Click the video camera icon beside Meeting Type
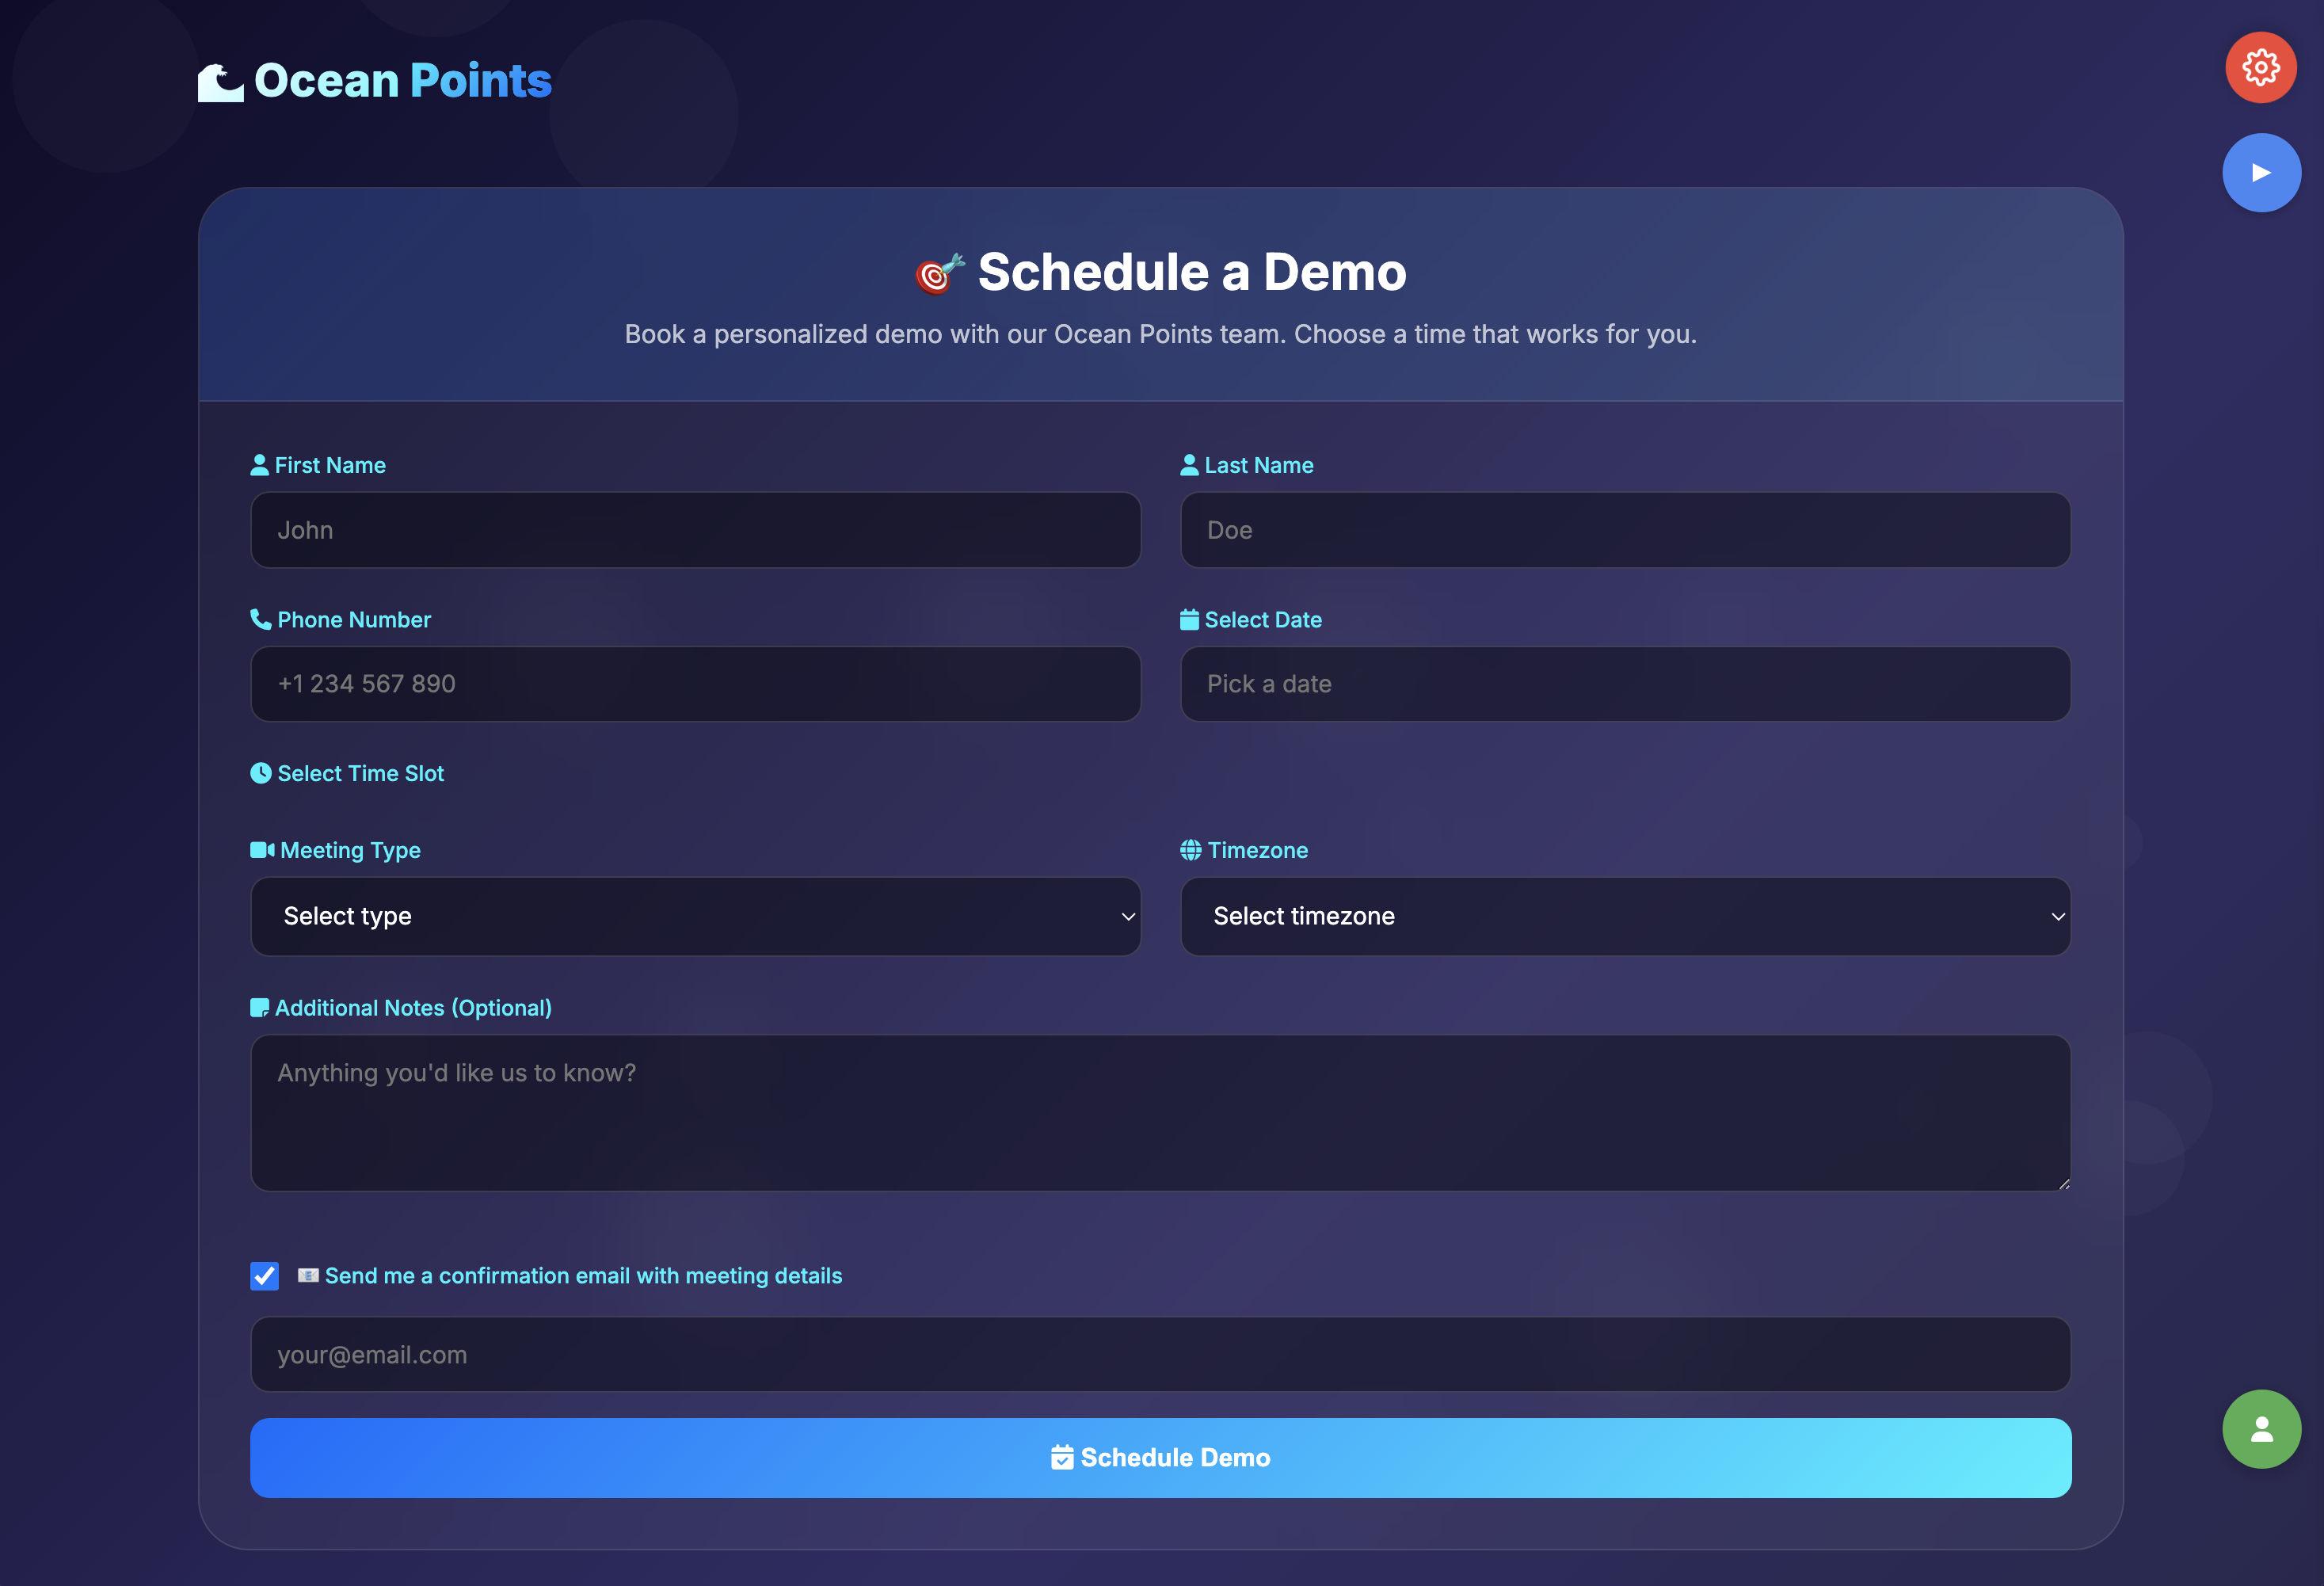 (x=263, y=850)
